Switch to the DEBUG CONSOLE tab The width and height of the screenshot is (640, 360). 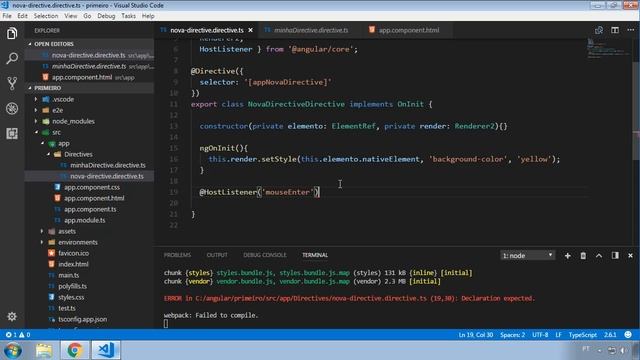tap(264, 255)
